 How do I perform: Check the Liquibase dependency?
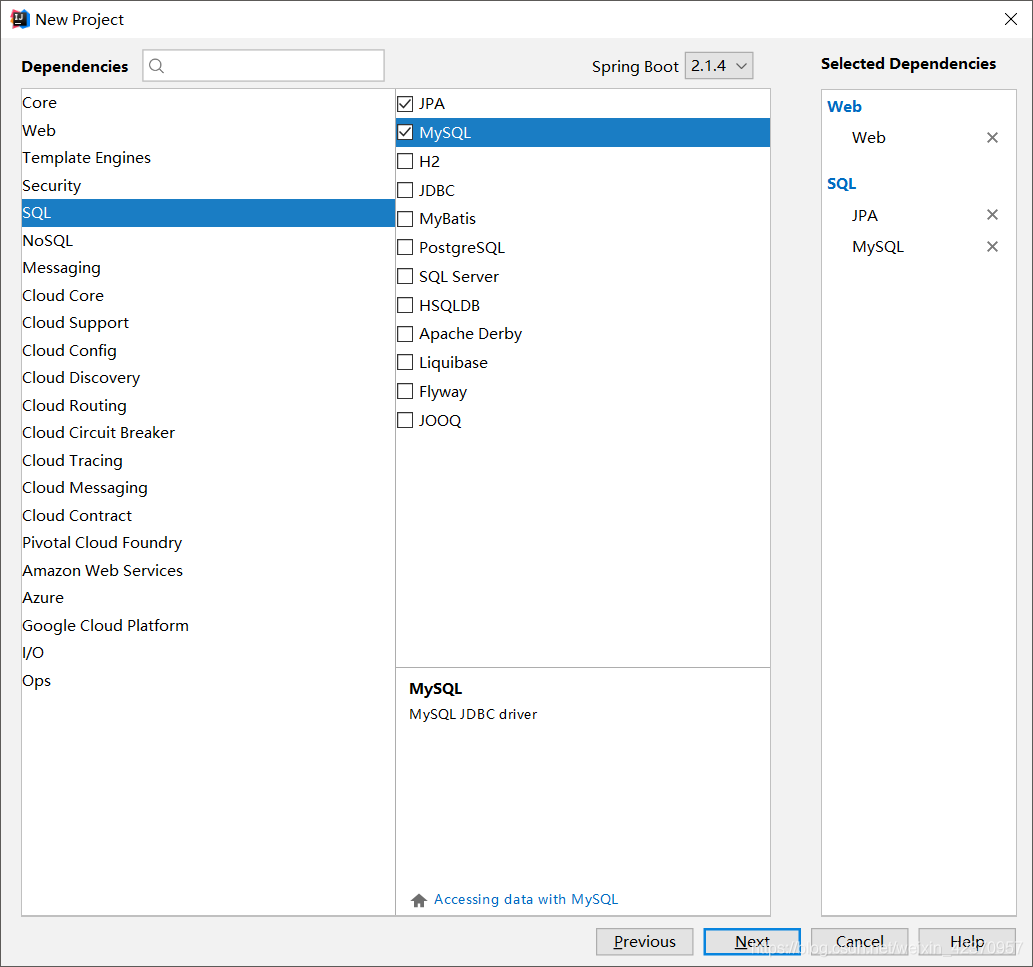(x=405, y=363)
